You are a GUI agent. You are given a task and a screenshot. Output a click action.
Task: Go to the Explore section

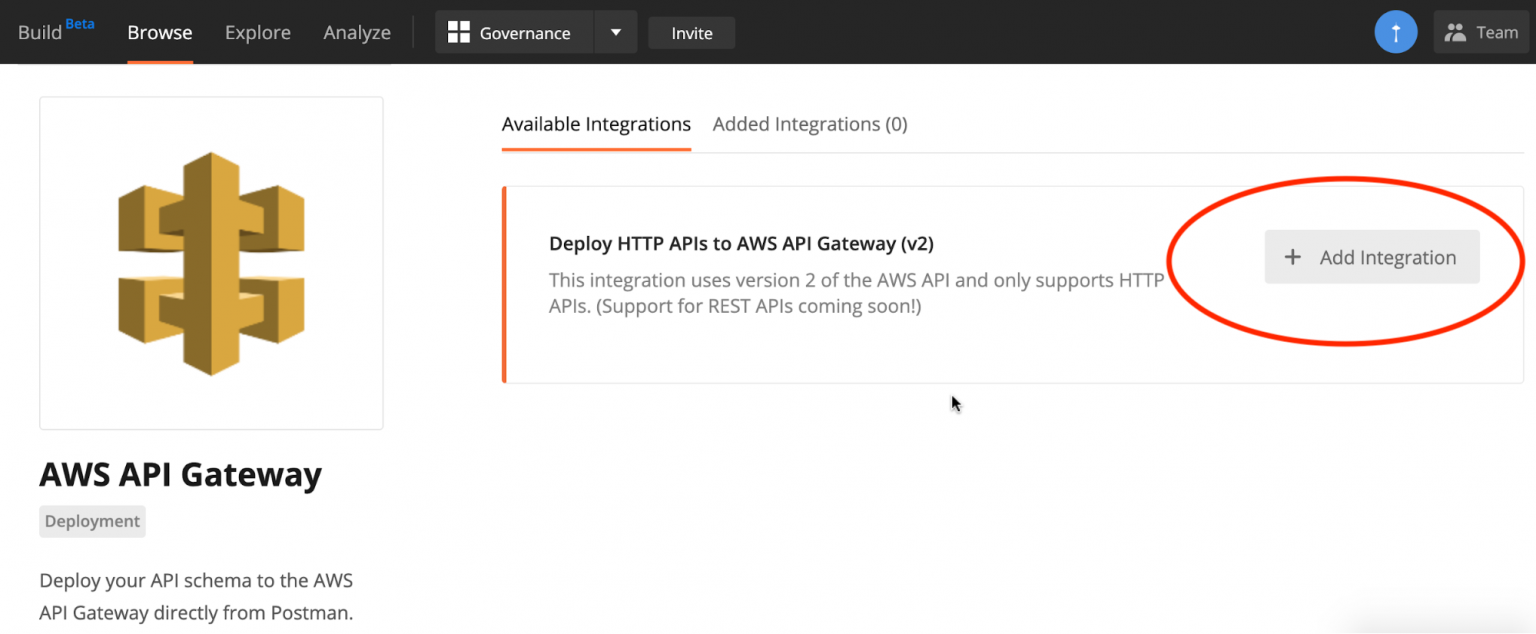[x=258, y=33]
